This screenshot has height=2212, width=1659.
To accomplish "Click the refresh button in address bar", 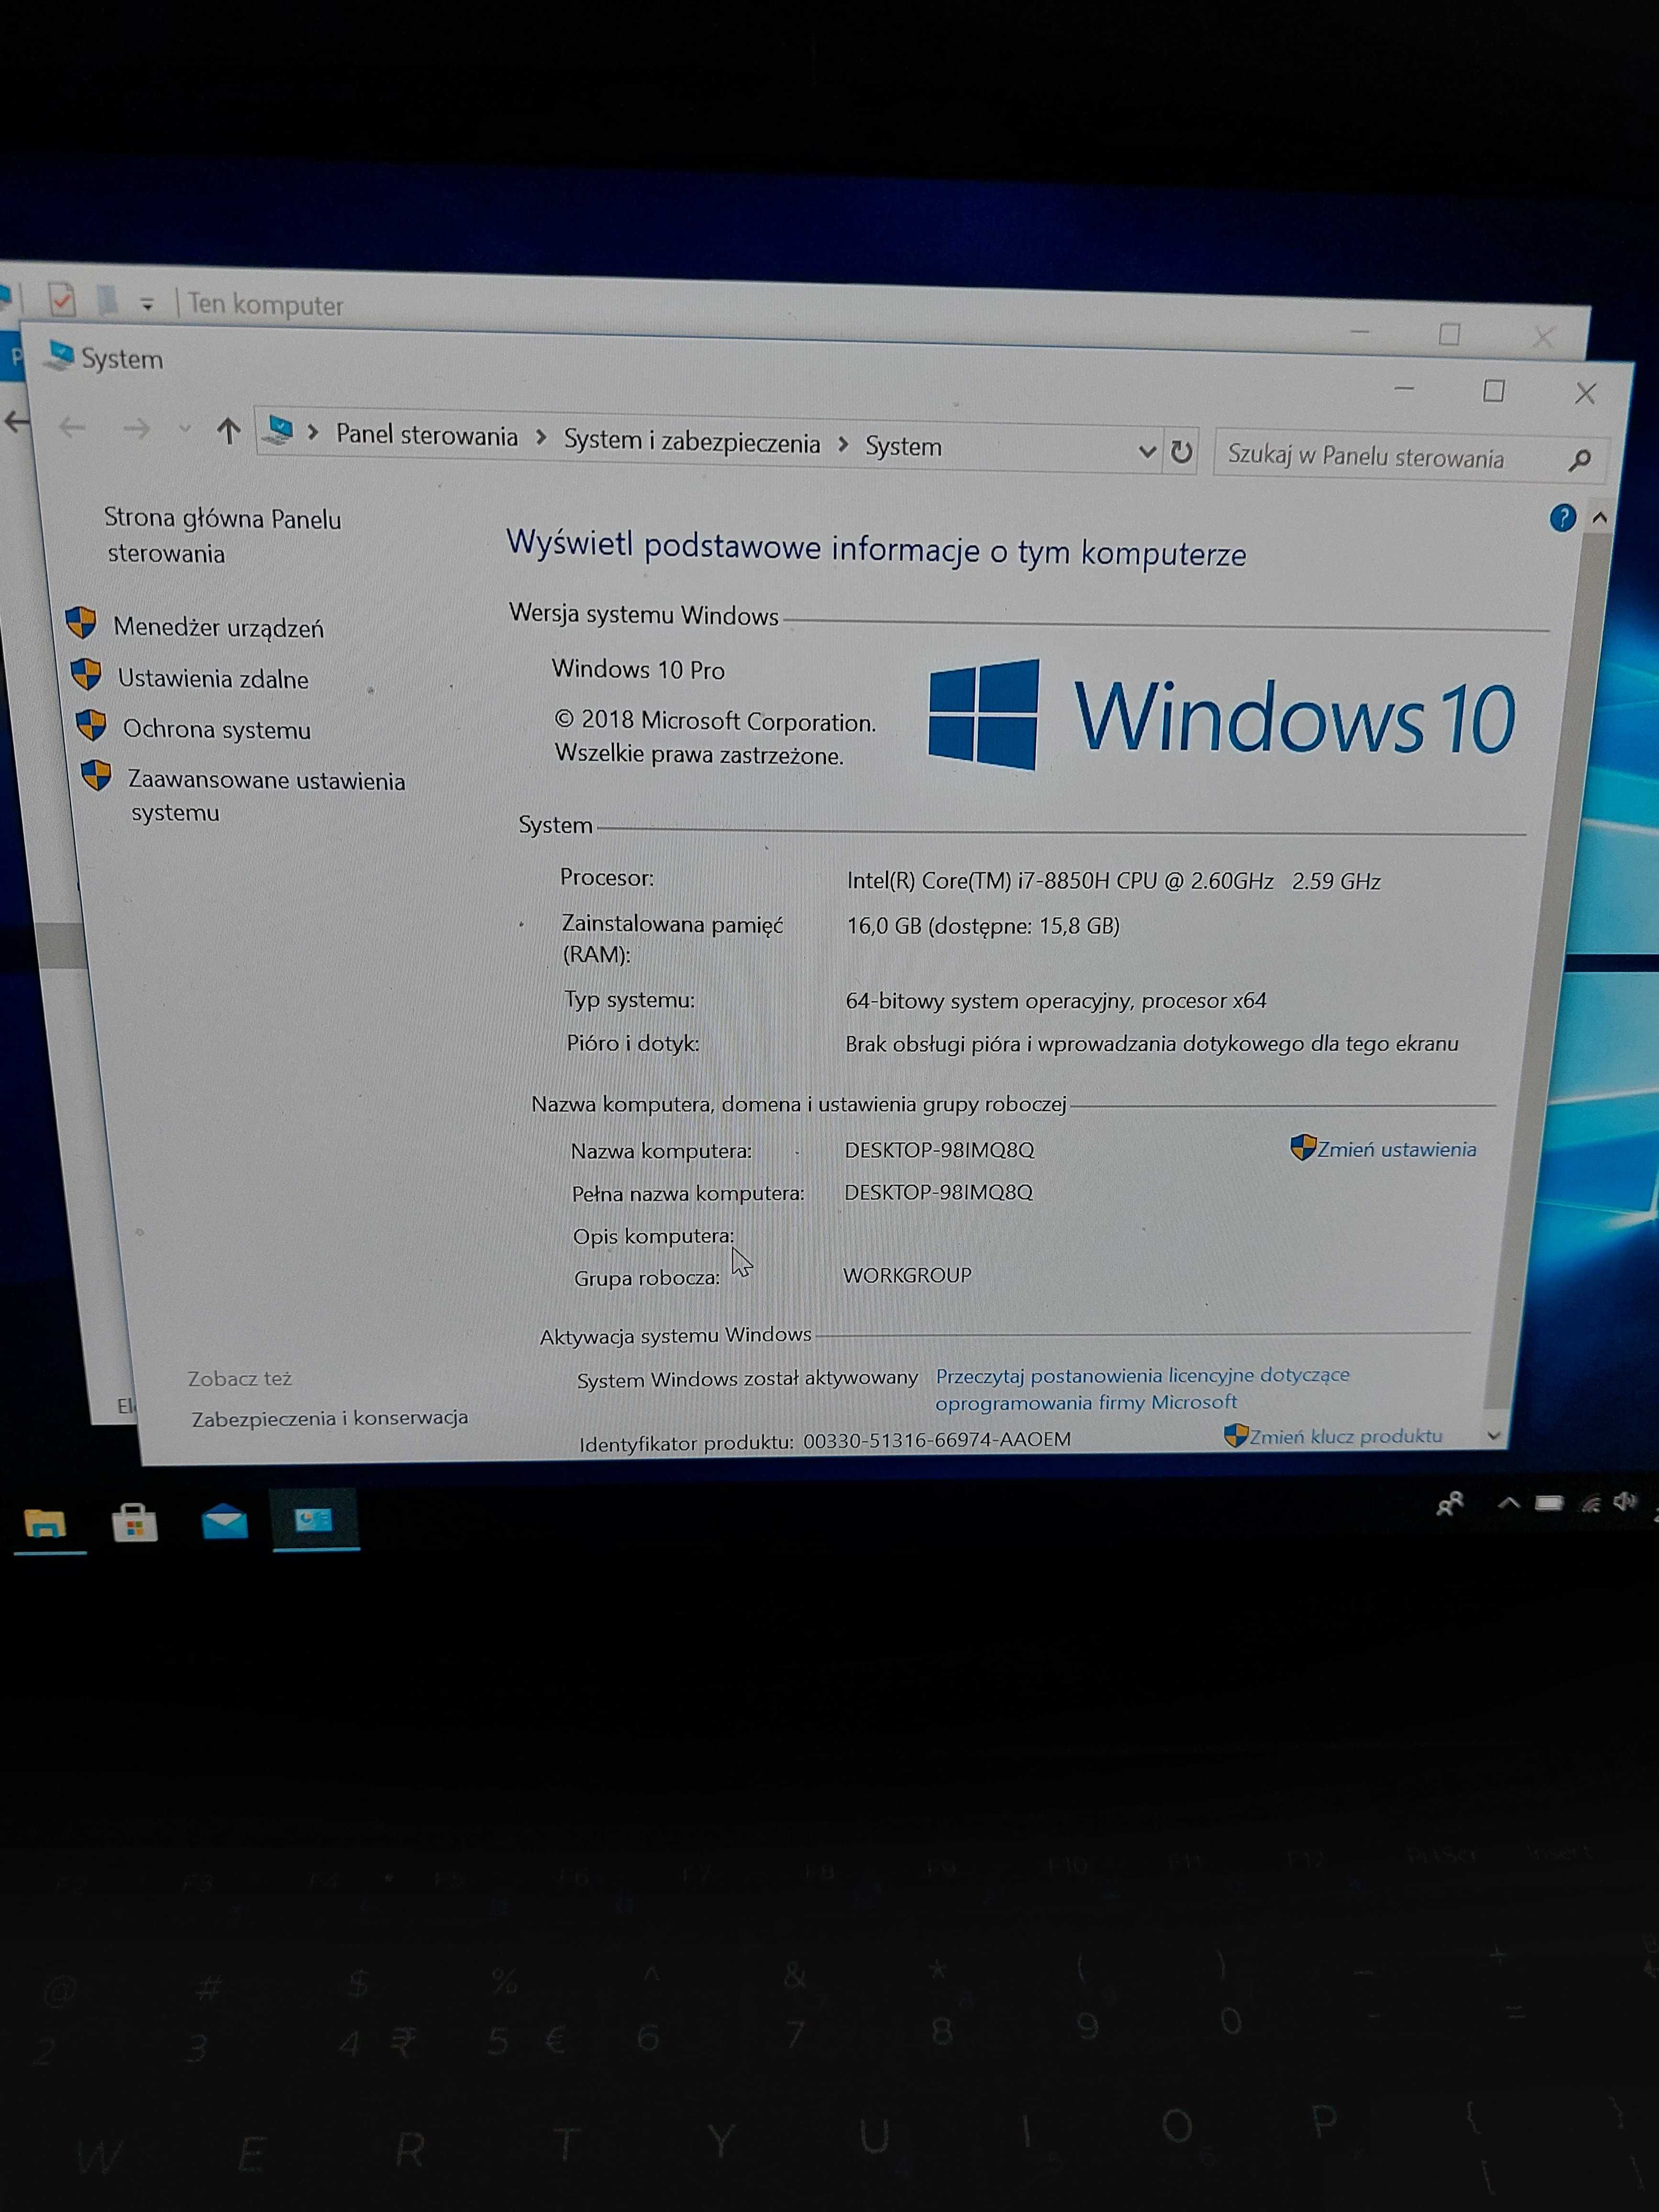I will click(x=1181, y=452).
